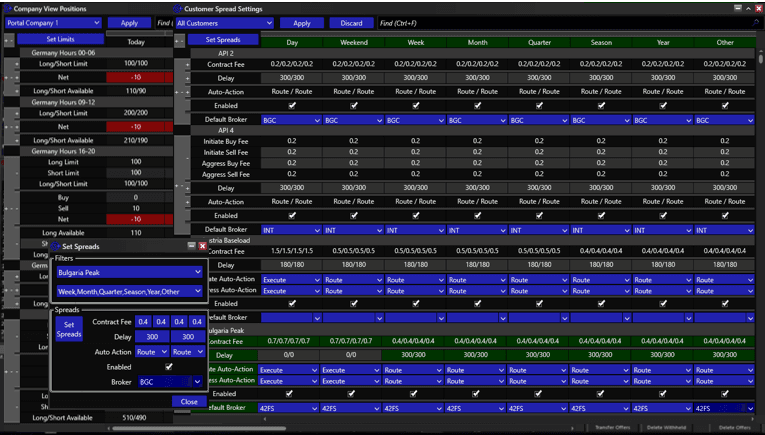
Task: Close the Set Spreads dialog with red X
Action: click(202, 245)
